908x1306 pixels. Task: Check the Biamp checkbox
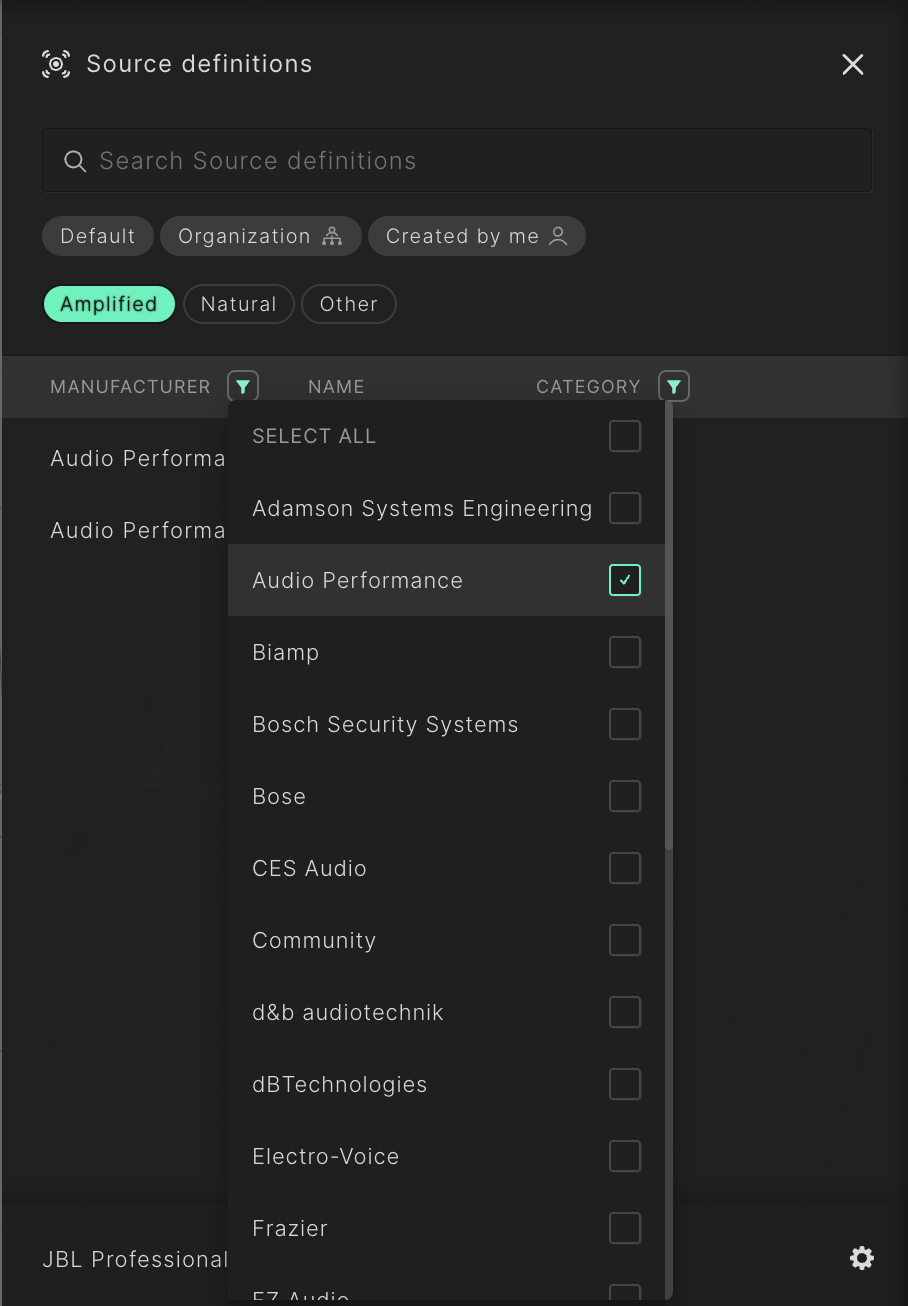click(625, 652)
